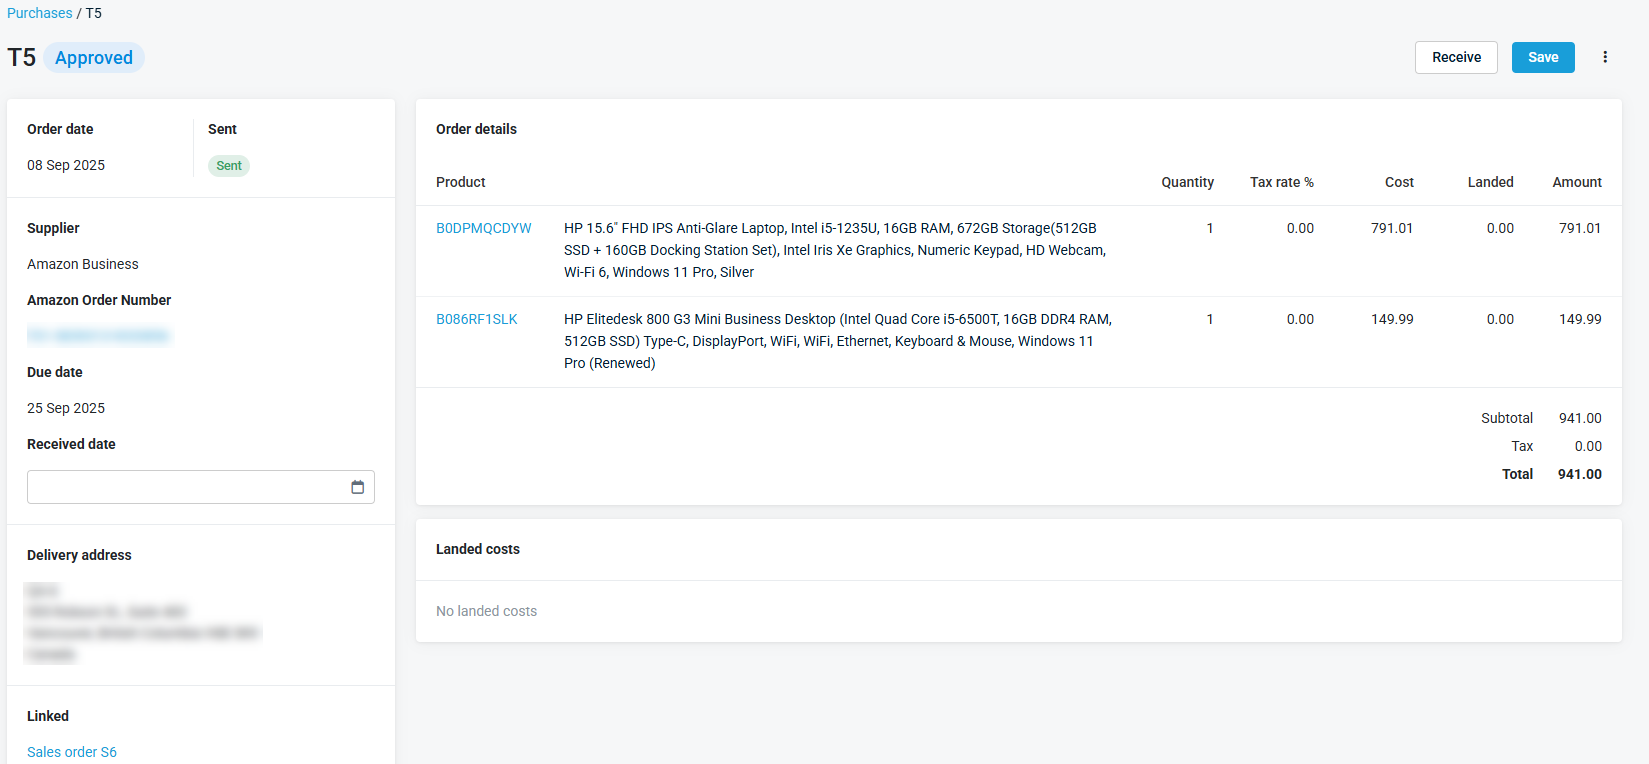Open the calendar picker for Received date

(x=357, y=487)
